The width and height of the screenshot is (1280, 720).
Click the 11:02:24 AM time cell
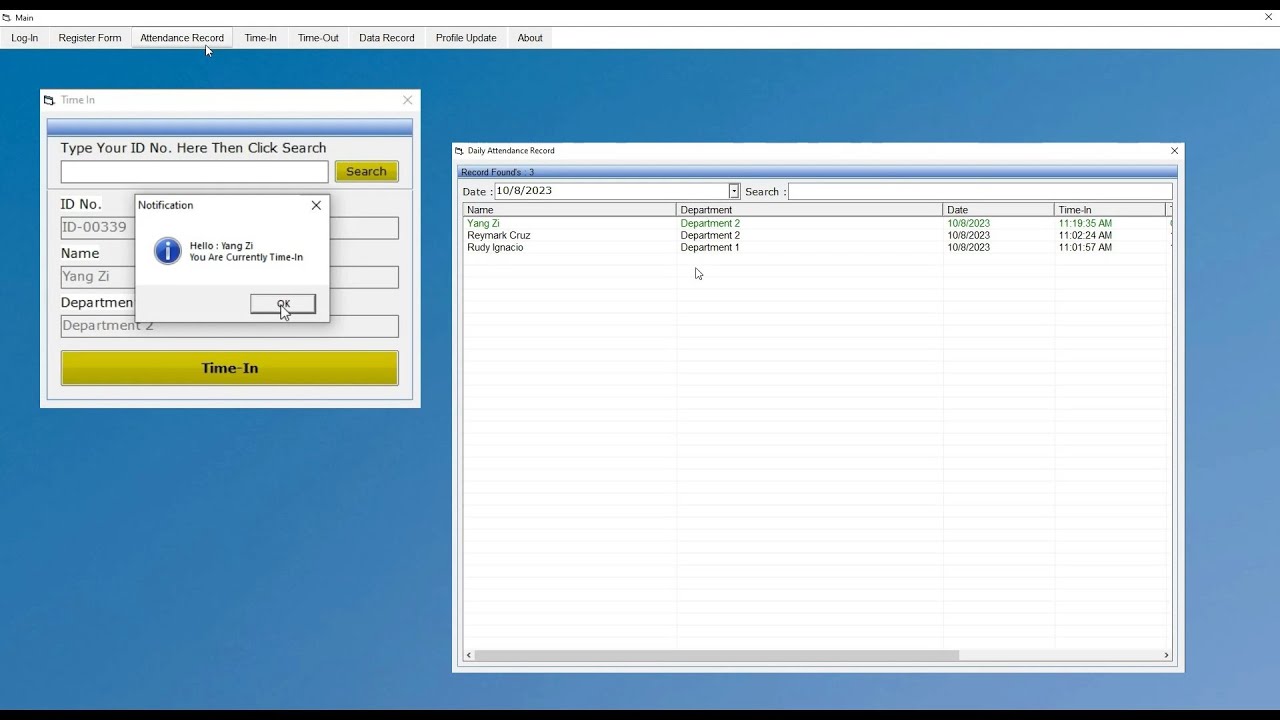coord(1085,236)
